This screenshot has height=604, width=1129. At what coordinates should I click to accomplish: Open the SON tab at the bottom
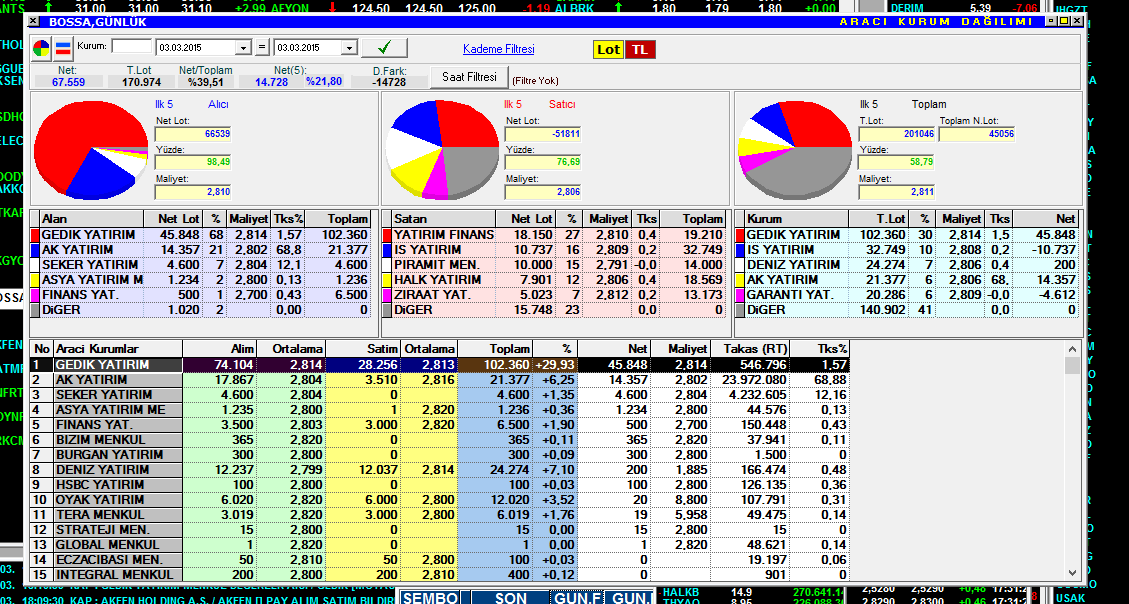[511, 597]
